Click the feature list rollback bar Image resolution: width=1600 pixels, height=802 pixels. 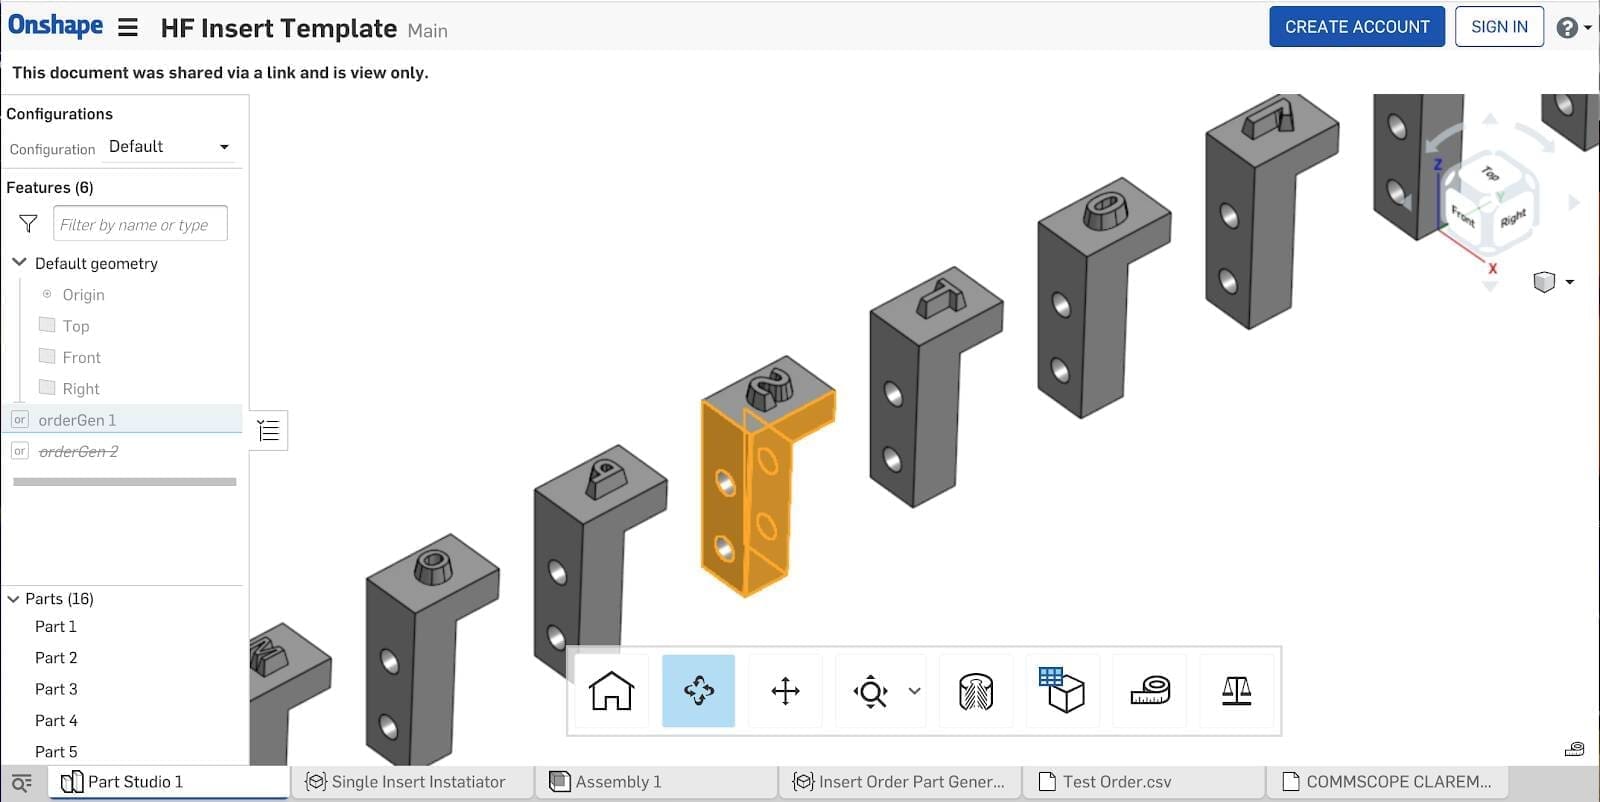coord(124,482)
